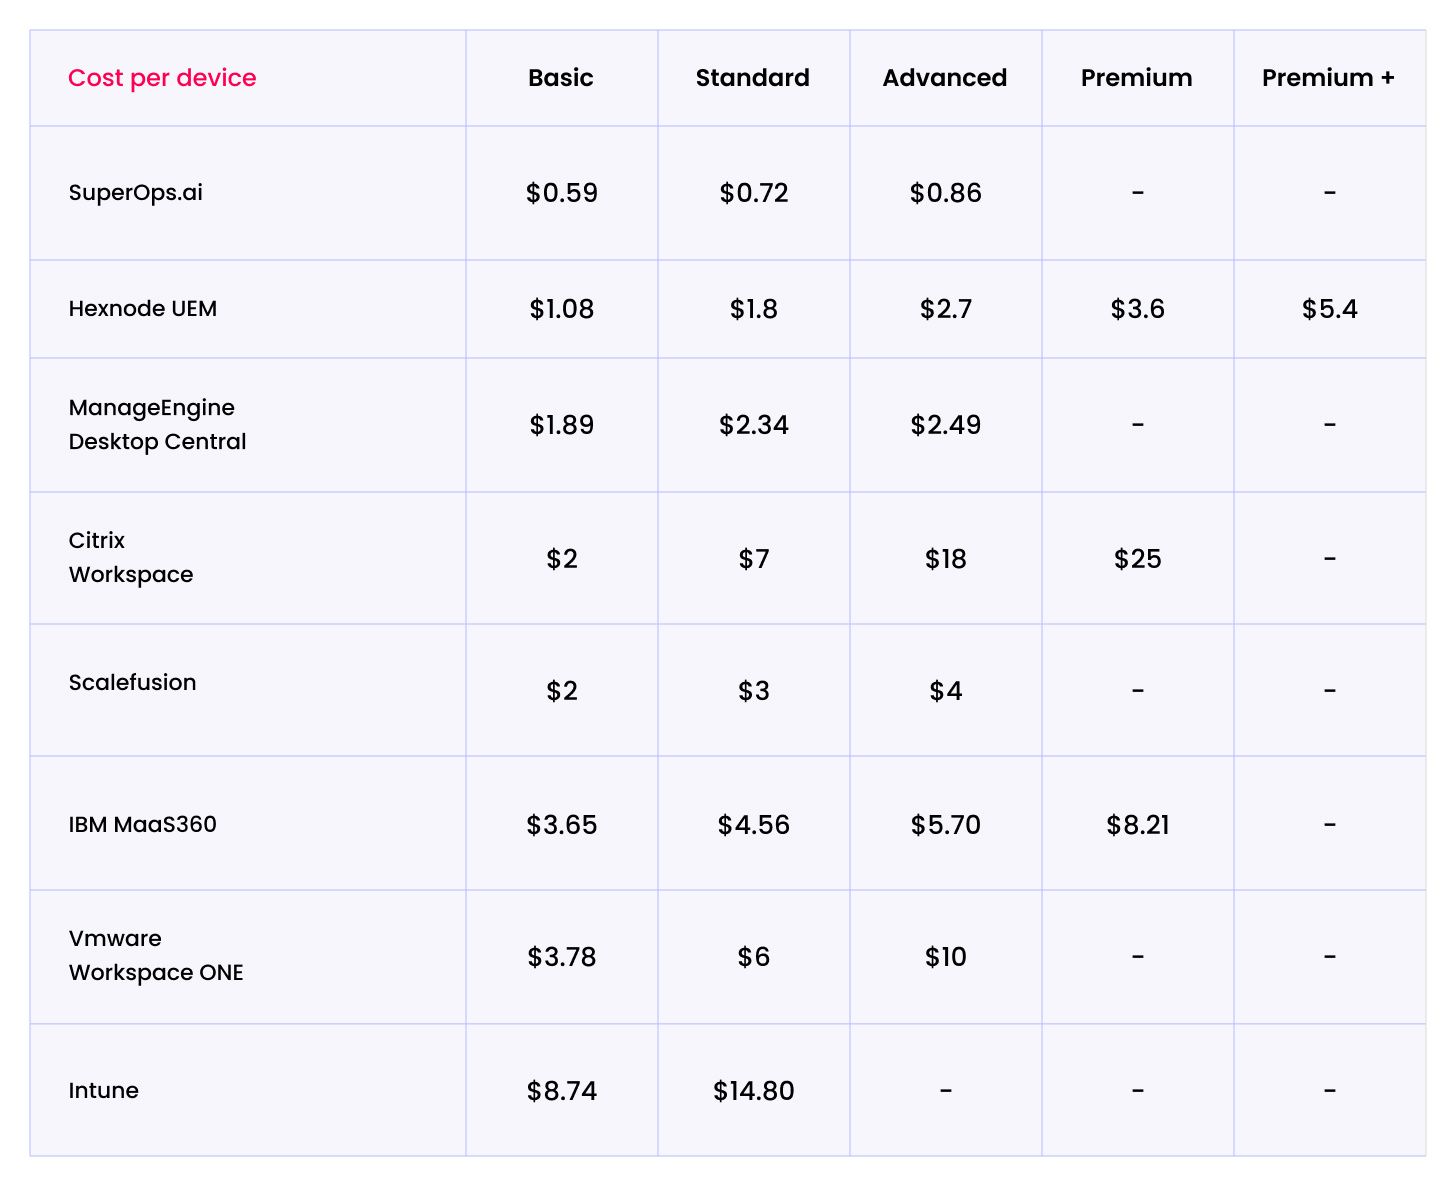Click the Citrix Workspace row label

(x=131, y=557)
